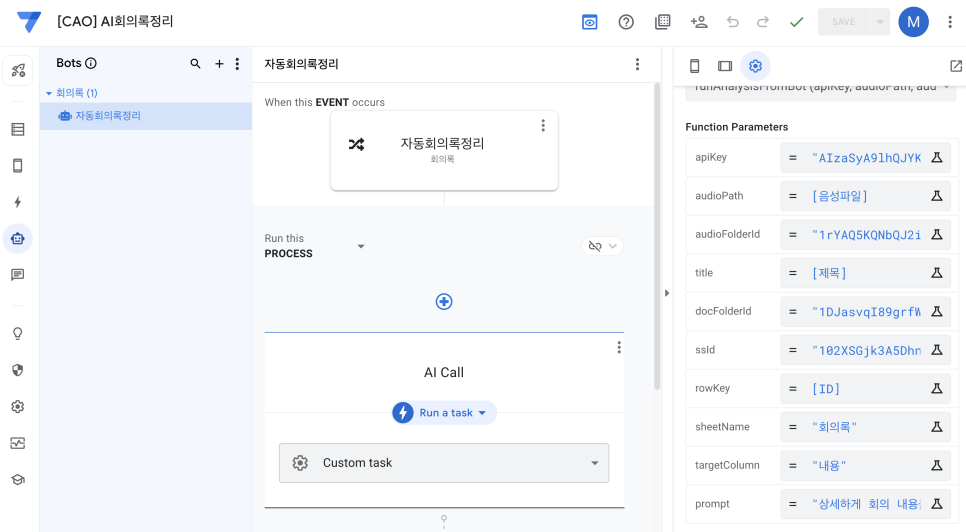This screenshot has width=966, height=532.
Task: Open event card three-dot menu
Action: (x=543, y=126)
